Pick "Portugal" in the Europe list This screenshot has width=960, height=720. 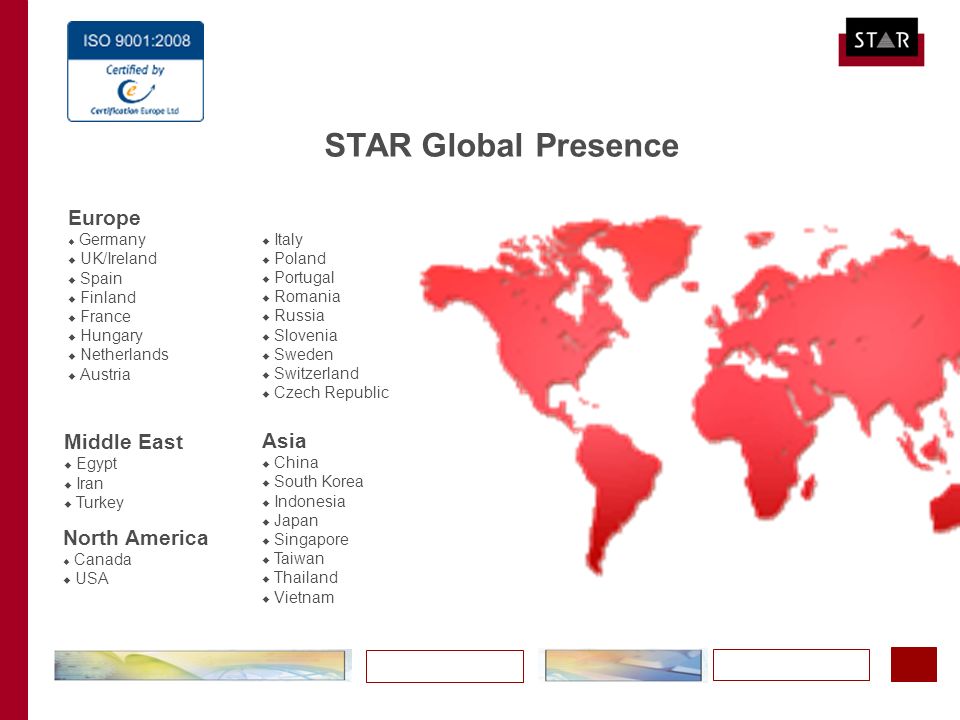tap(304, 277)
